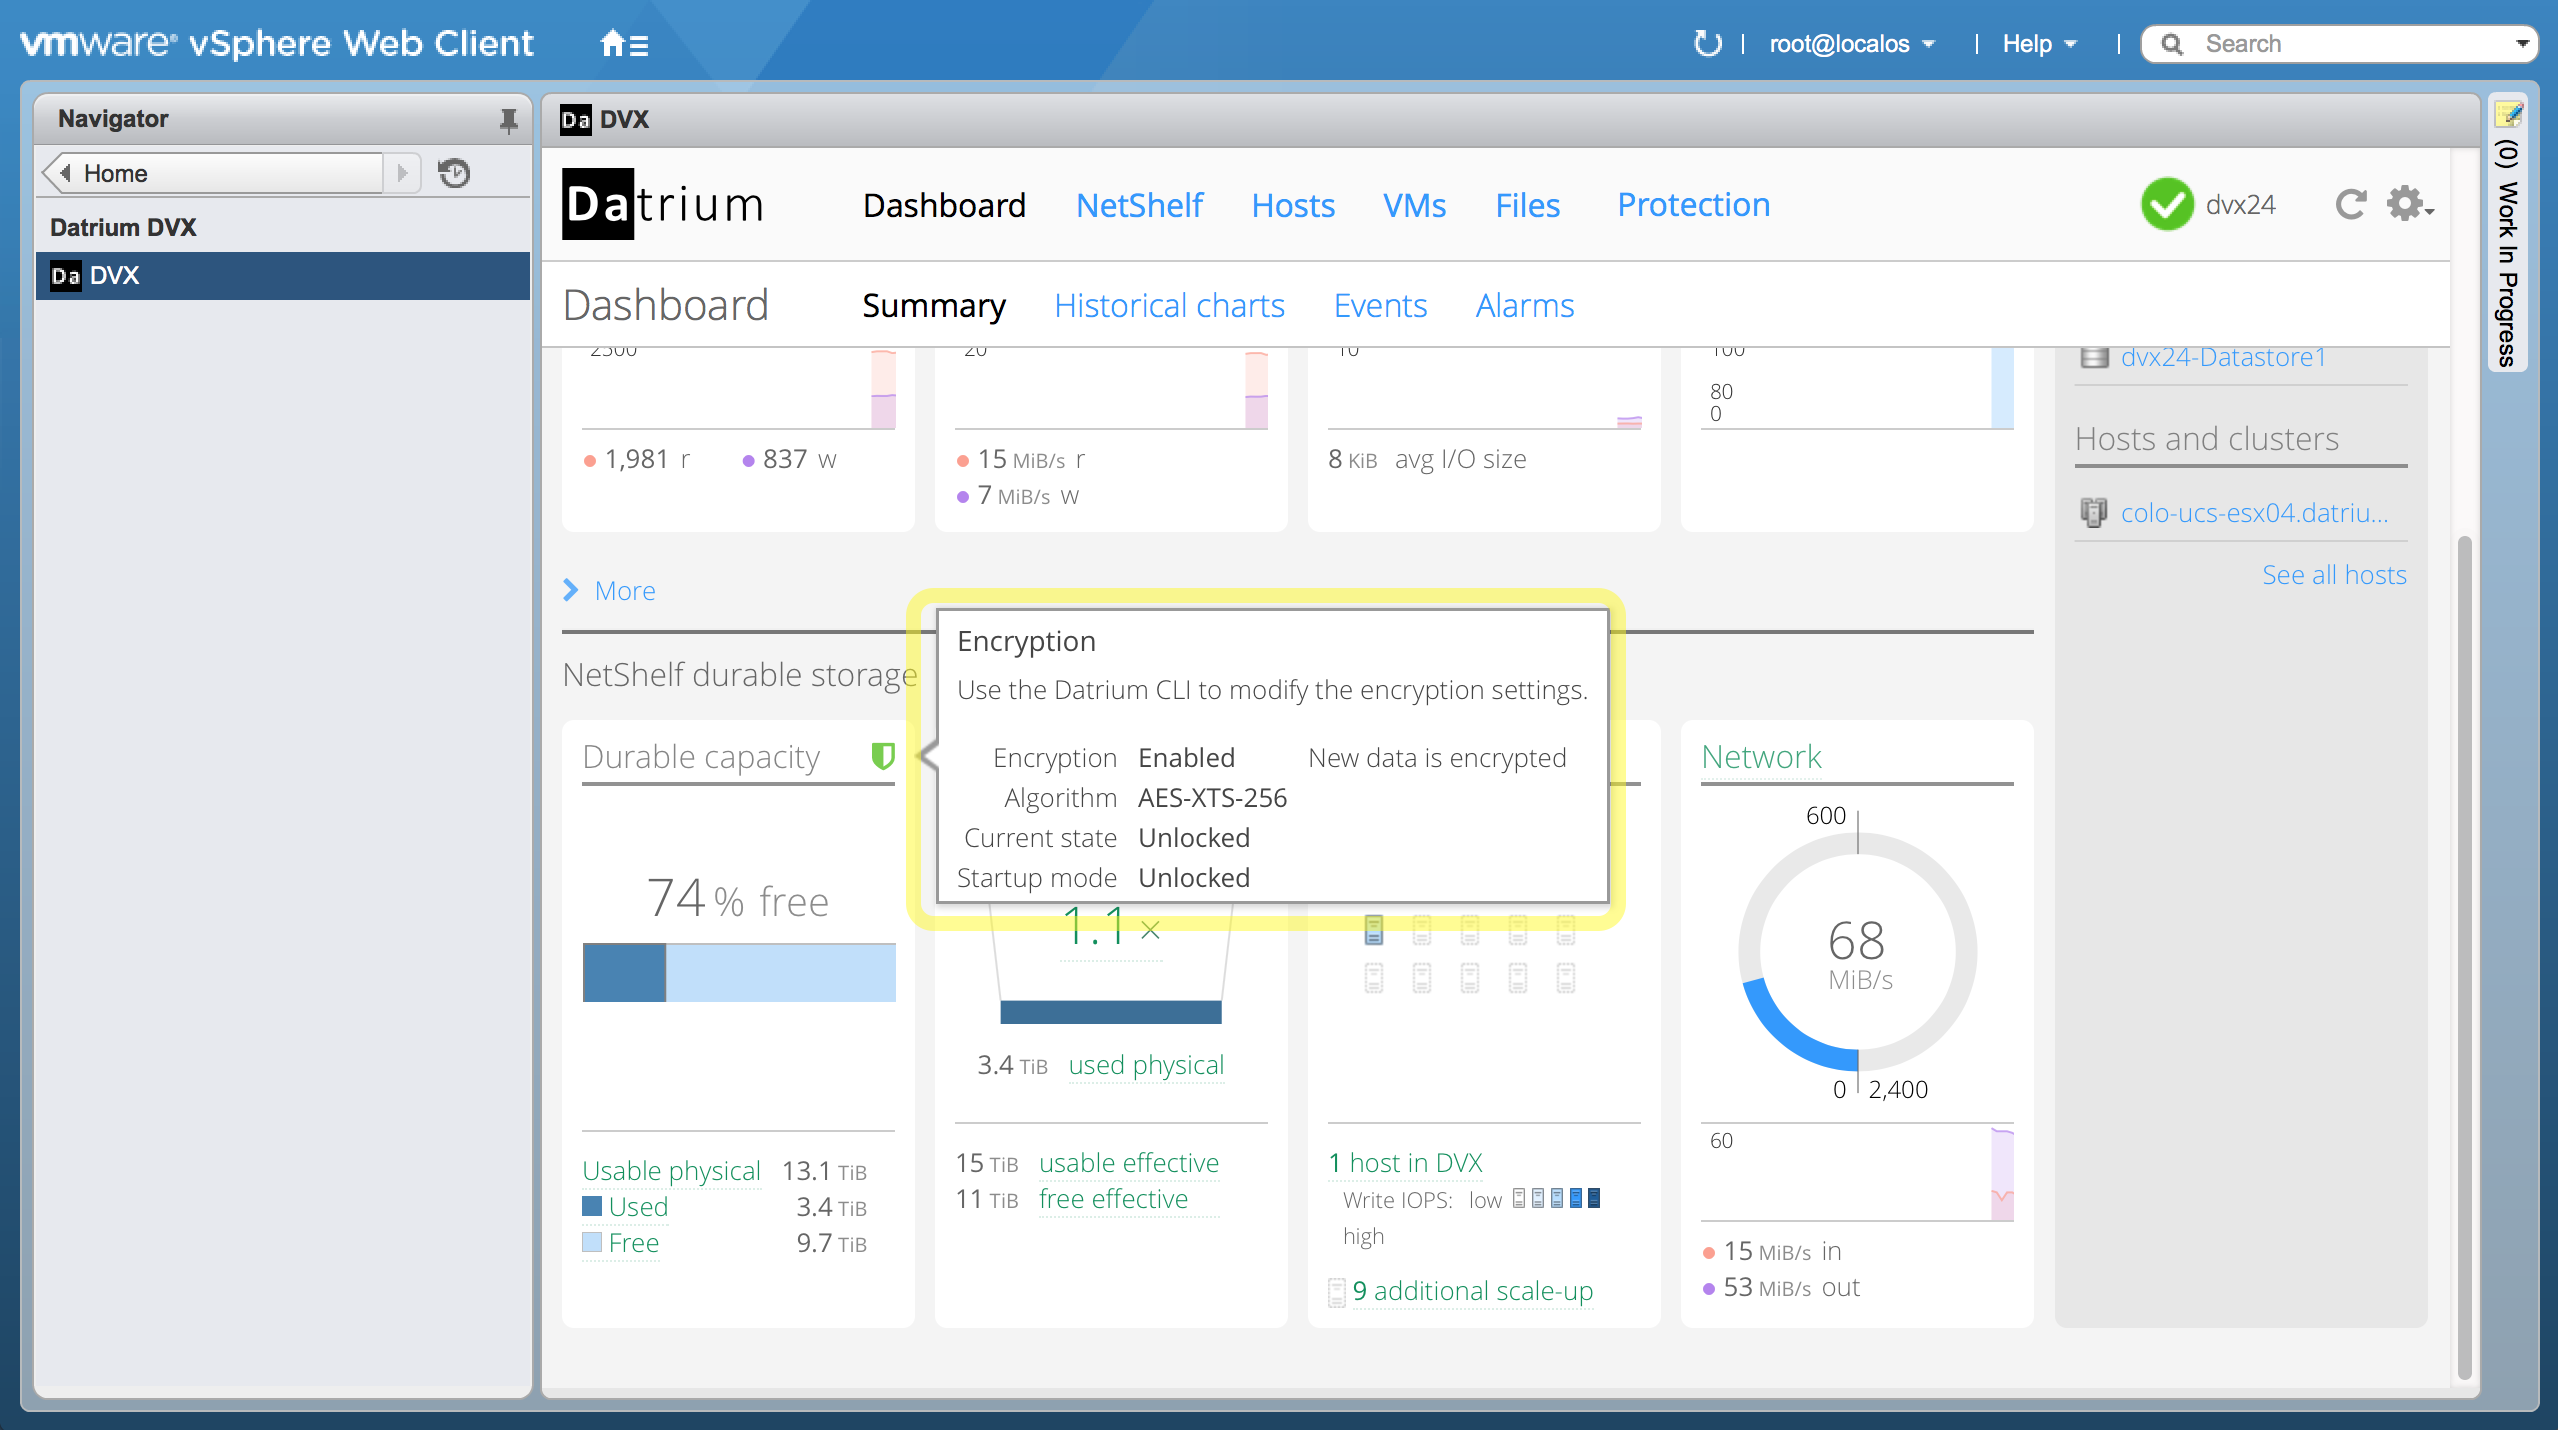Click the 8 KiB avg I/O size text
Screen dimensions: 2558x1430
pos(1427,459)
